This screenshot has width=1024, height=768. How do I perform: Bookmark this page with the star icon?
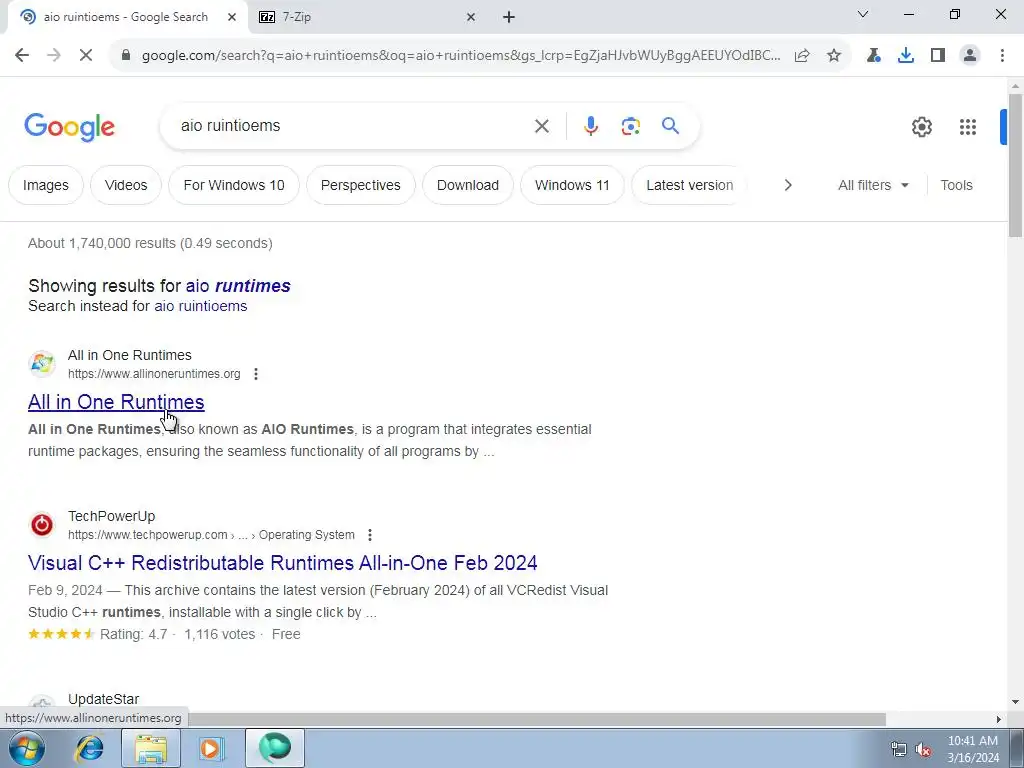point(834,56)
